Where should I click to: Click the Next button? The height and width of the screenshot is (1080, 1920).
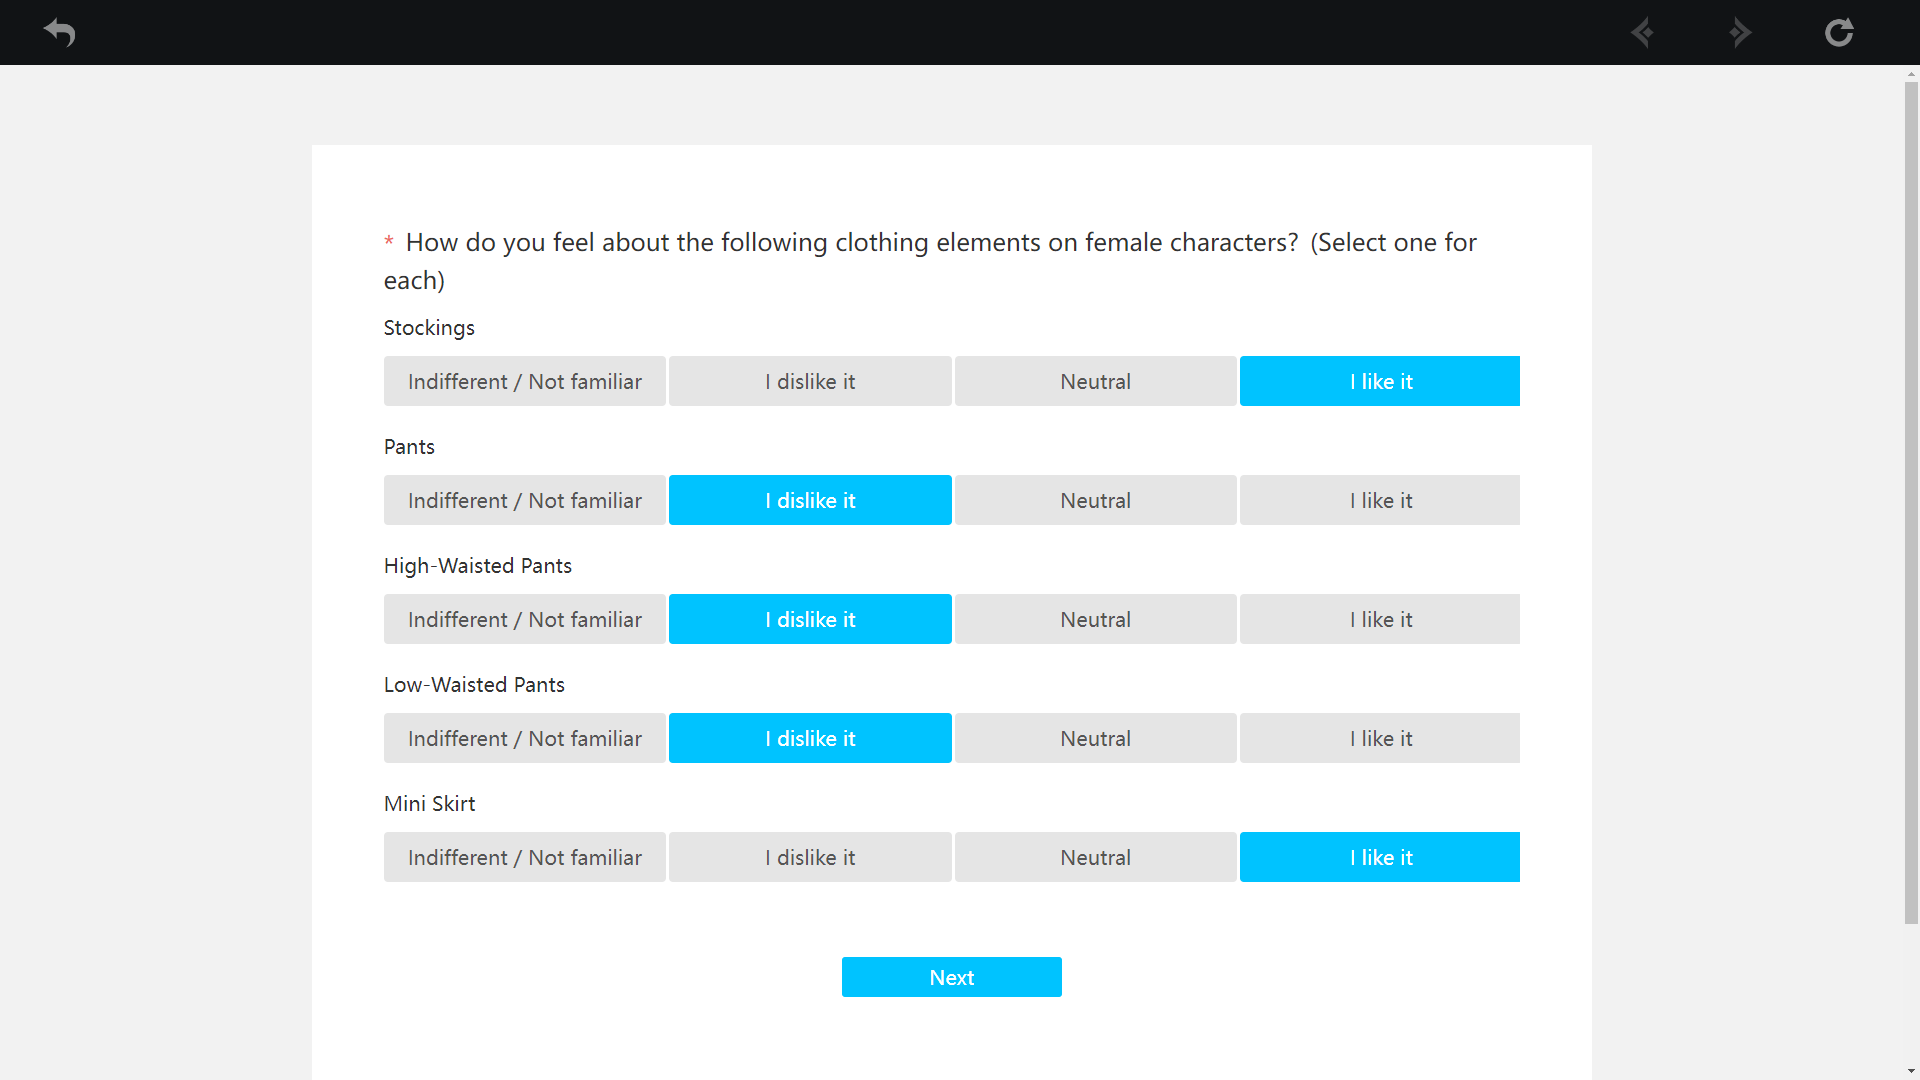tap(952, 977)
